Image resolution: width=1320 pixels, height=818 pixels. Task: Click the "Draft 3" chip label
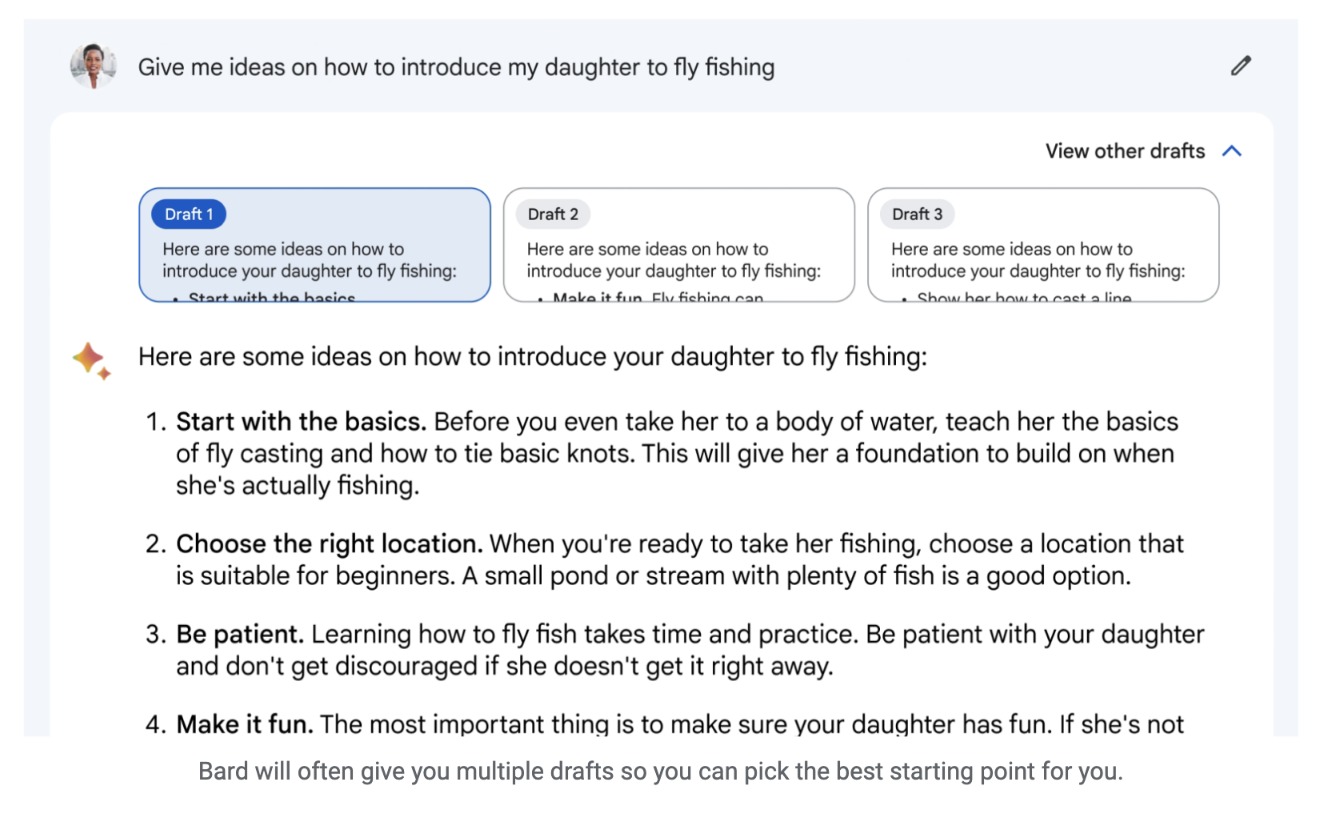917,214
